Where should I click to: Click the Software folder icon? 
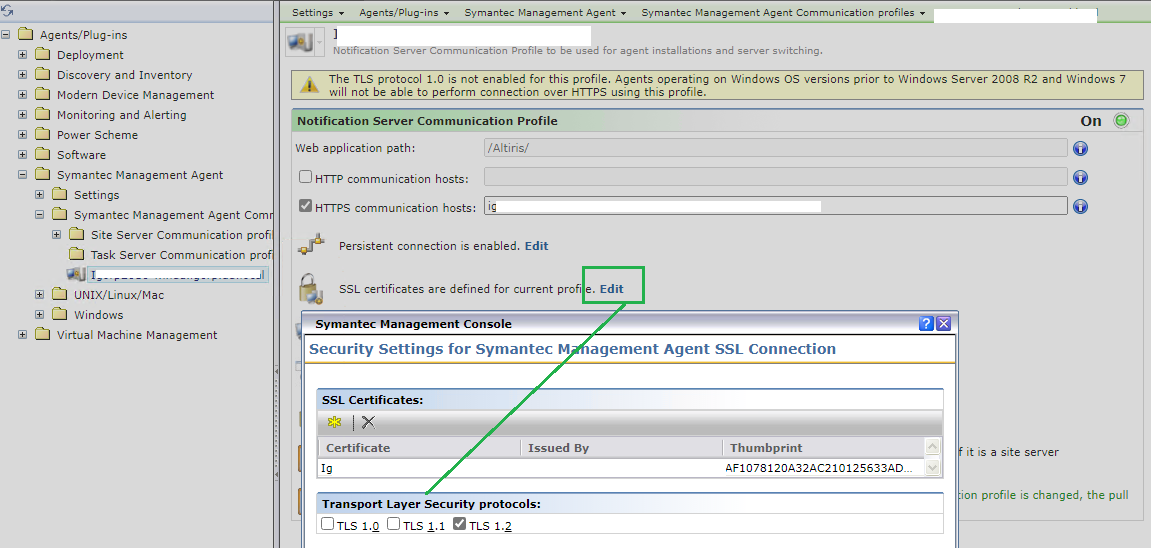[x=44, y=155]
